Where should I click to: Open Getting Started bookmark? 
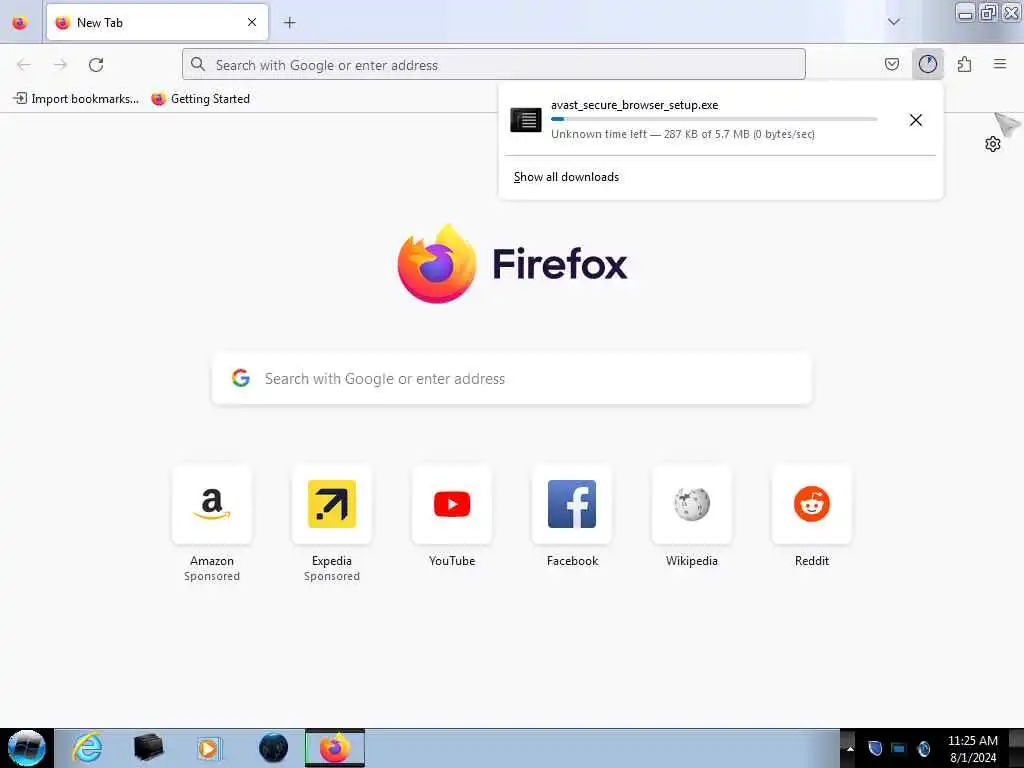point(200,99)
